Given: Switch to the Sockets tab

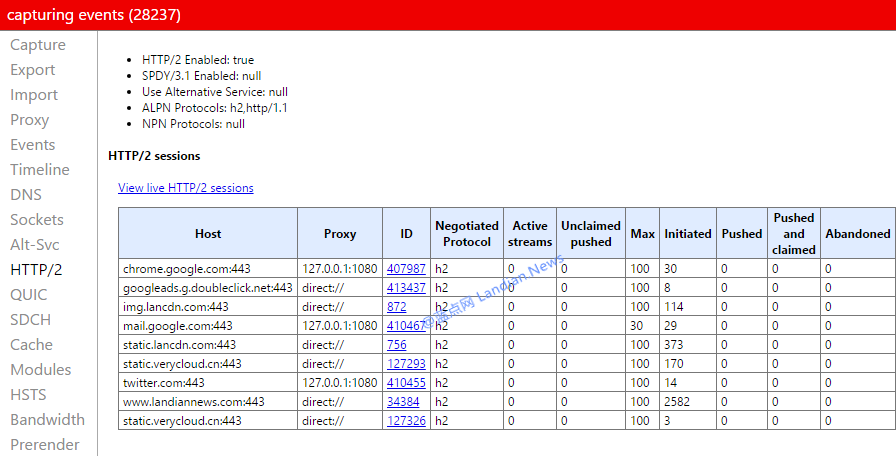Looking at the screenshot, I should (37, 220).
